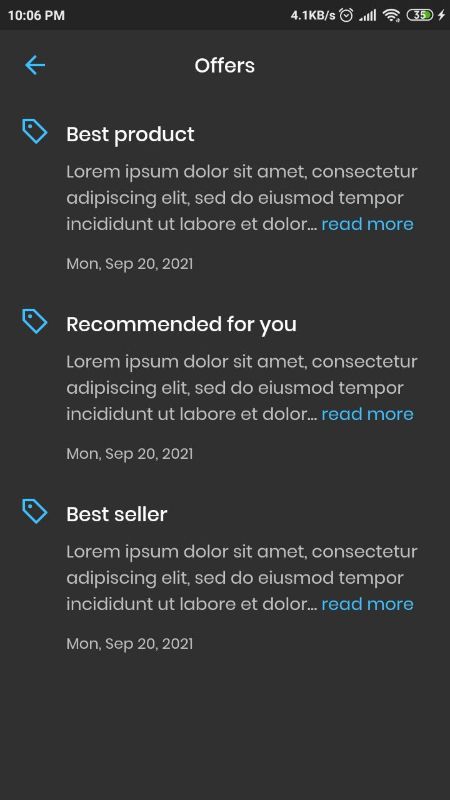Tap the date under Best product
This screenshot has width=450, height=800.
pyautogui.click(x=130, y=264)
